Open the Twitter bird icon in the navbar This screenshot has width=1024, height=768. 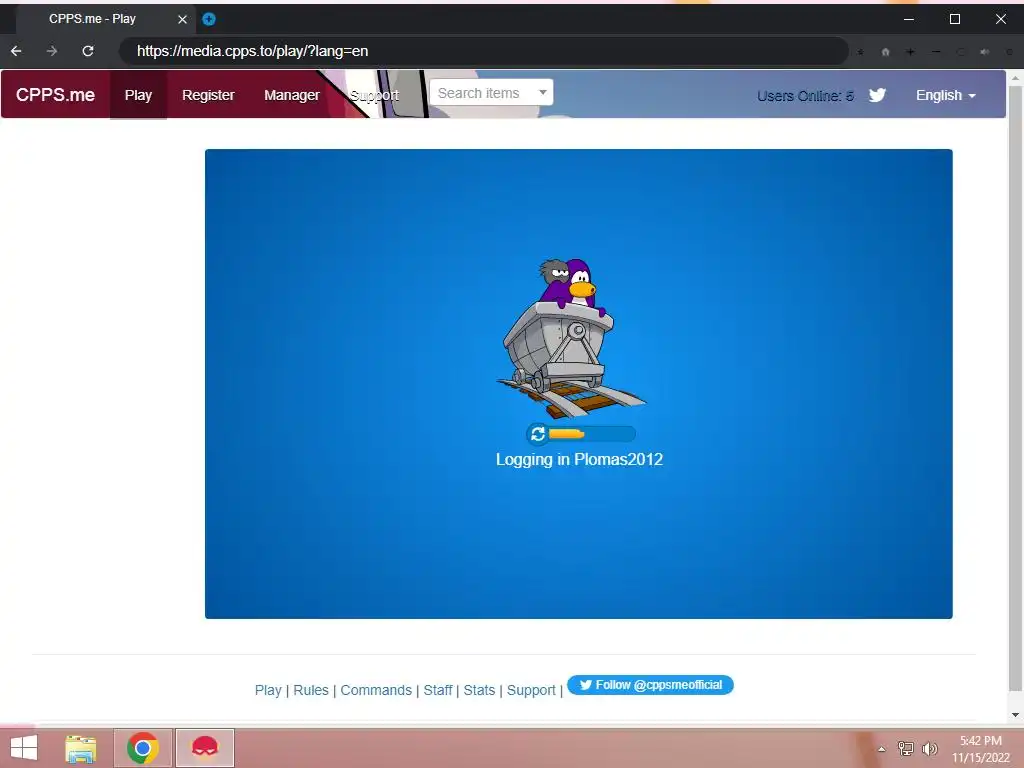point(877,95)
